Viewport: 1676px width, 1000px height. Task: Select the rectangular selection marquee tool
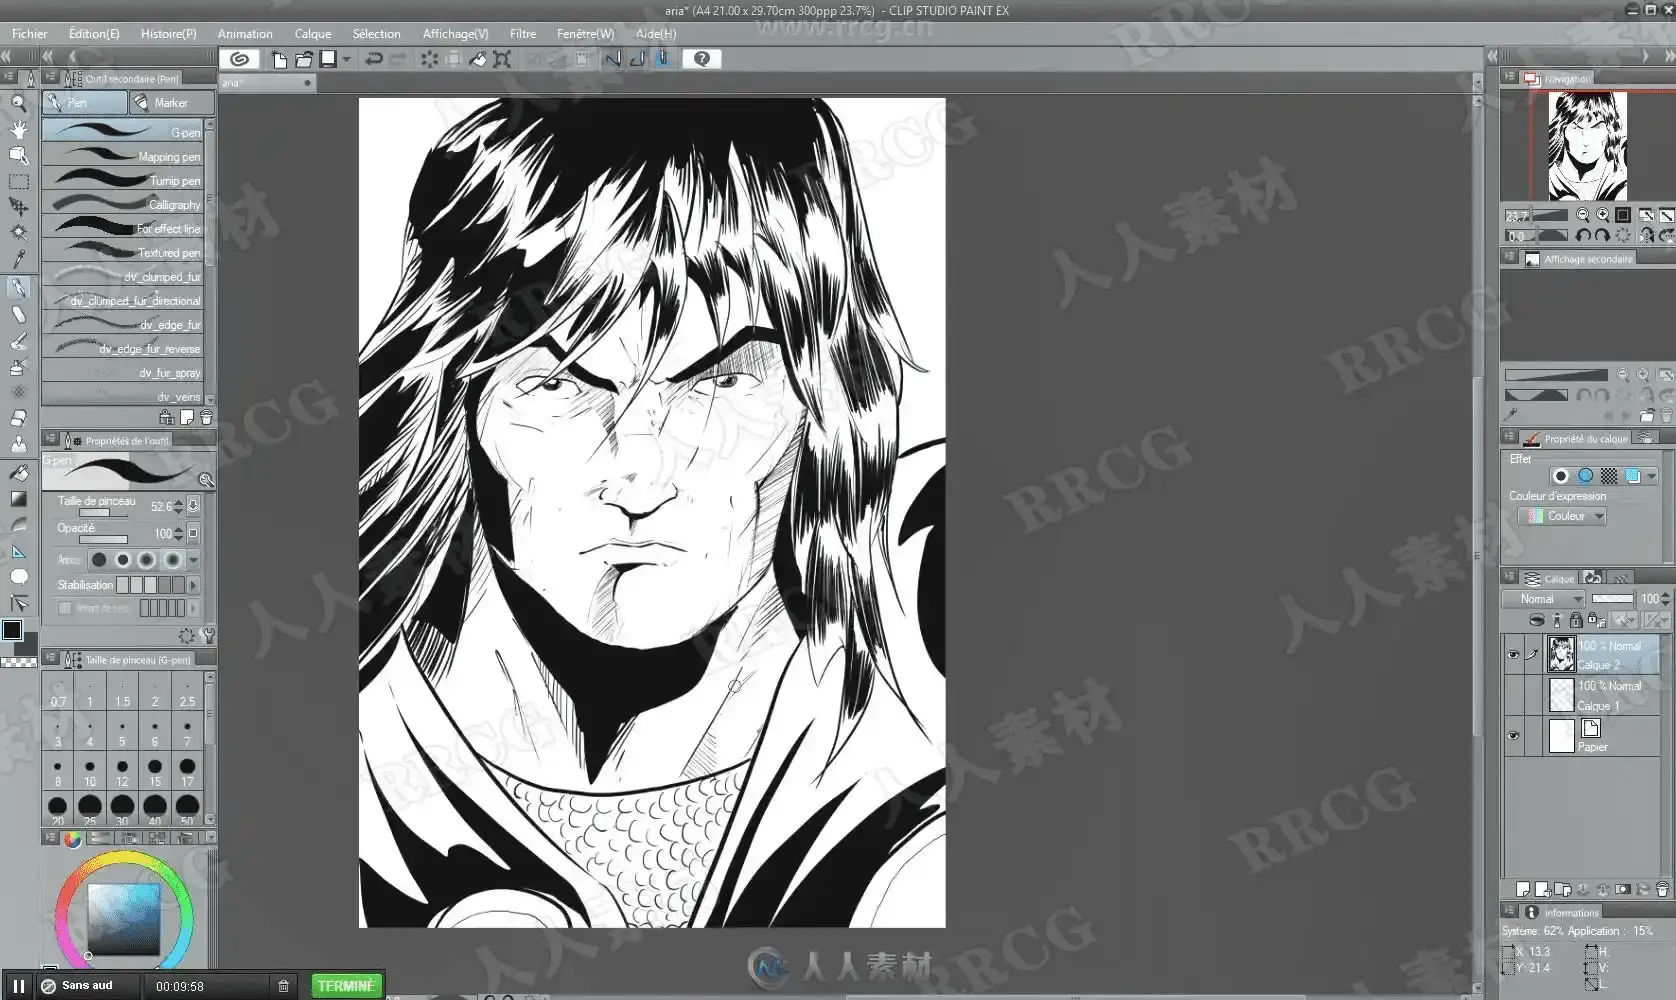[18, 181]
